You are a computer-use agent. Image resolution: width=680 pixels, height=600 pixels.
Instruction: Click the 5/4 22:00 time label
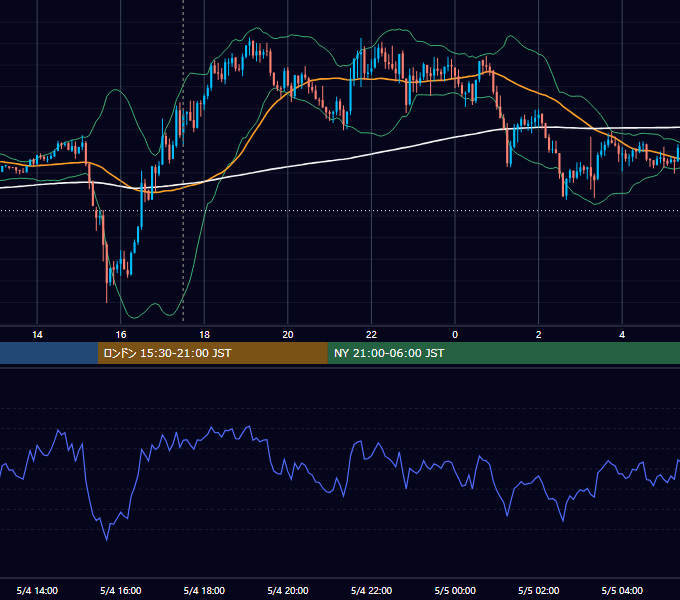coord(371,590)
